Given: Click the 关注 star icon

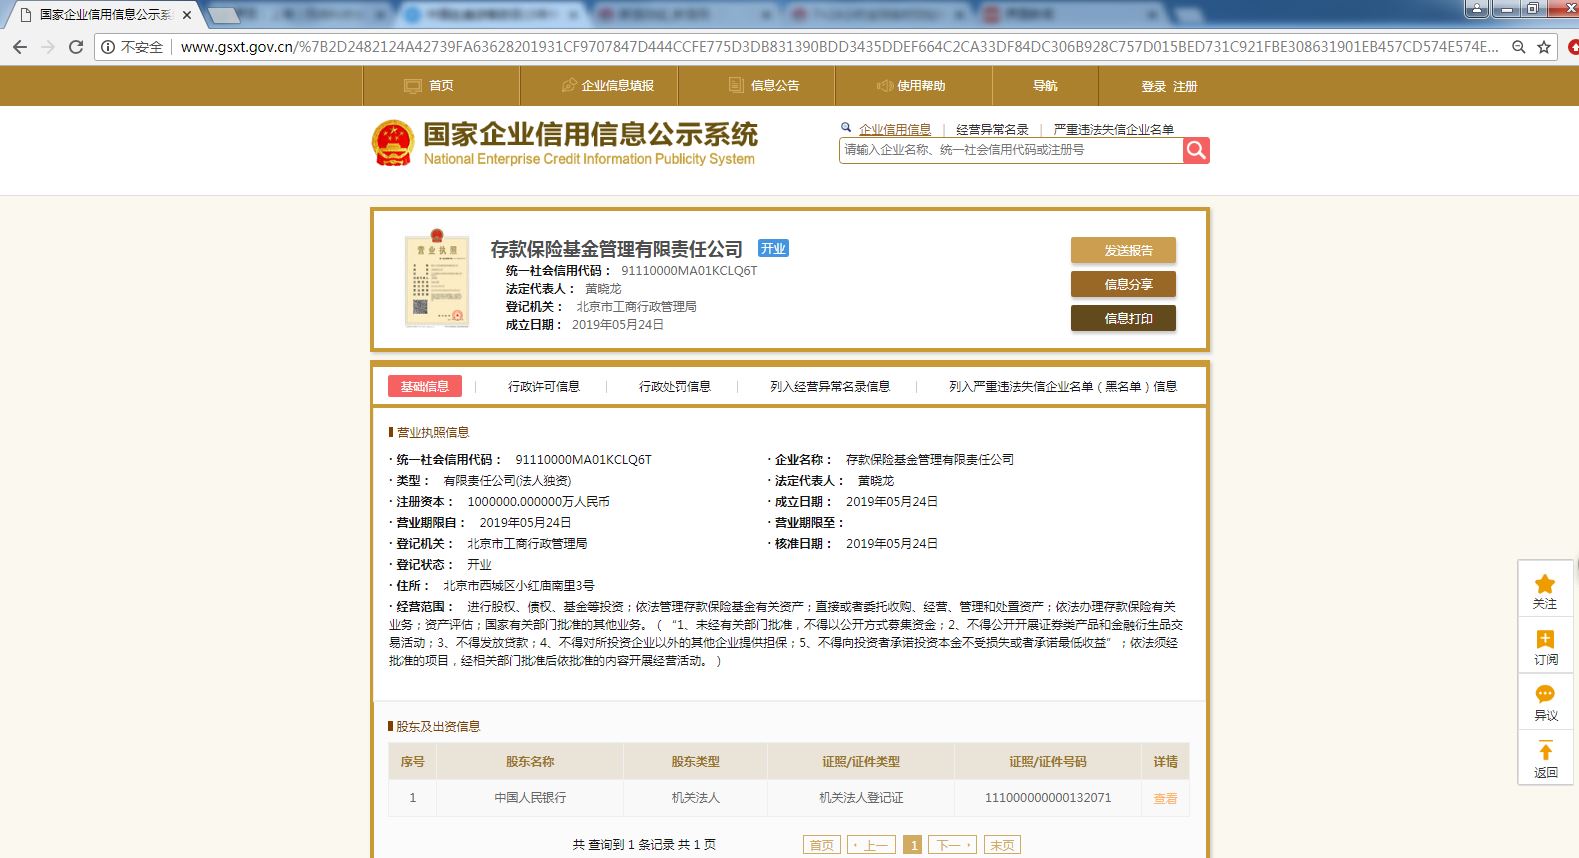Looking at the screenshot, I should pos(1545,583).
